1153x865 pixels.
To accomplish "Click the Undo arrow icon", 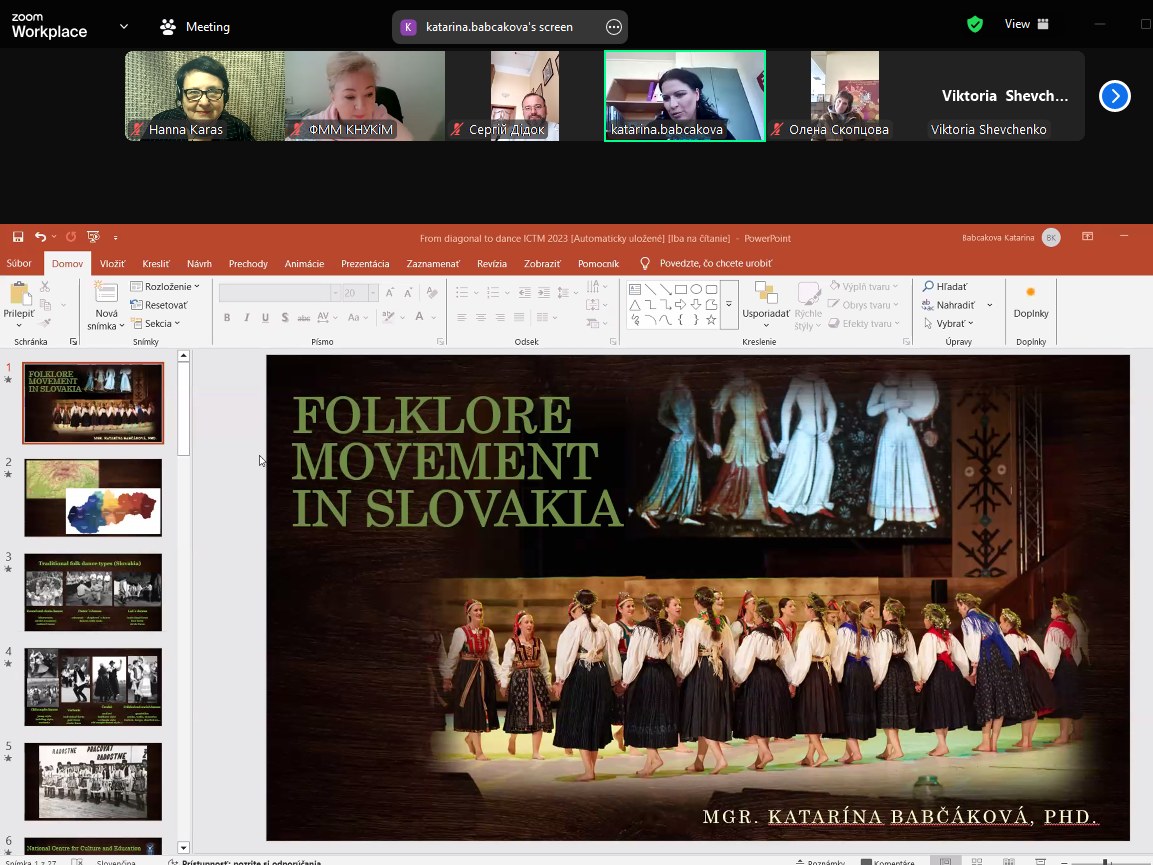I will 40,237.
